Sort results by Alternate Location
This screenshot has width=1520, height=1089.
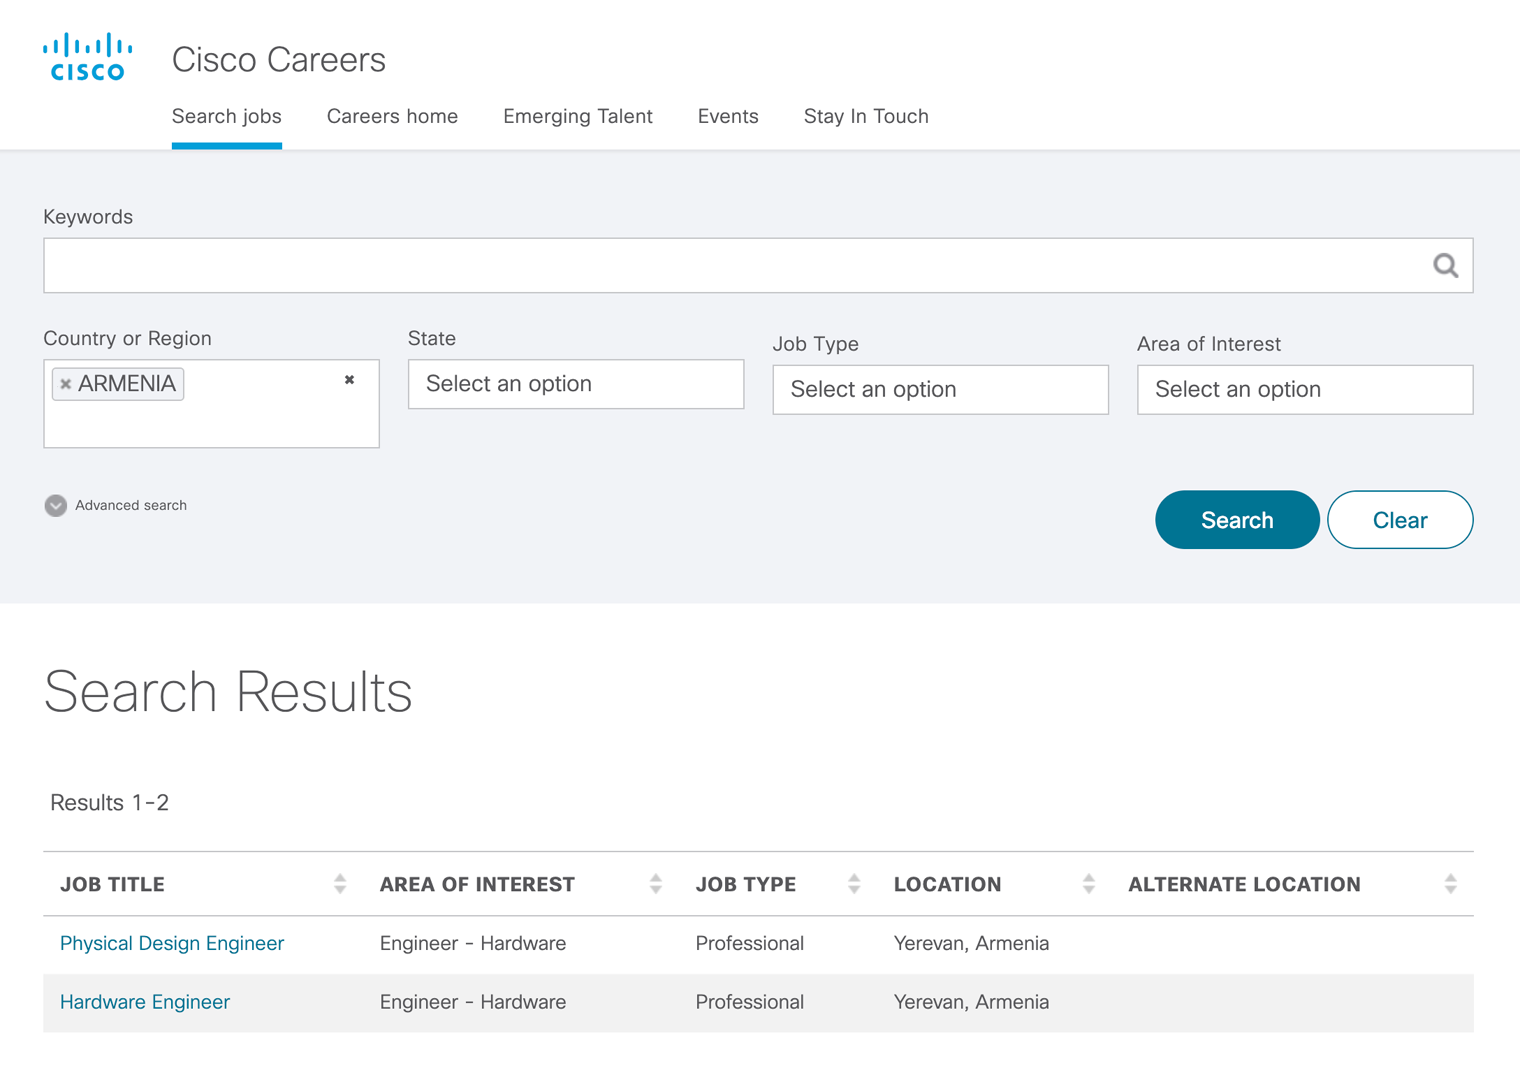point(1450,884)
